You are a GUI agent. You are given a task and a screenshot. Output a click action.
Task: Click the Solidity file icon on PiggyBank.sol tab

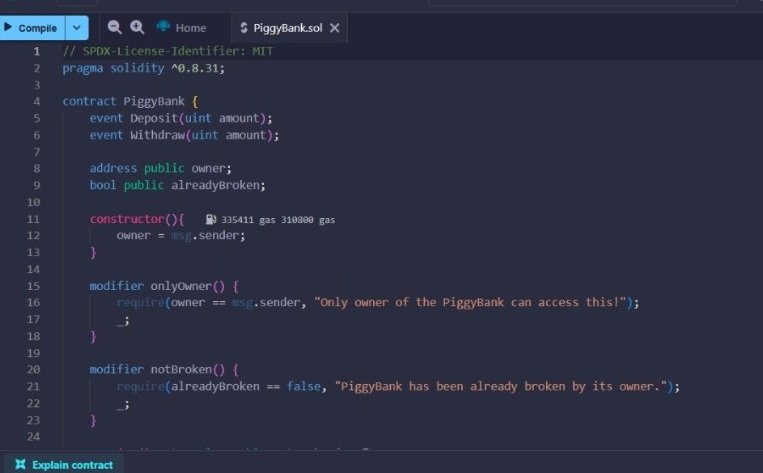[244, 28]
